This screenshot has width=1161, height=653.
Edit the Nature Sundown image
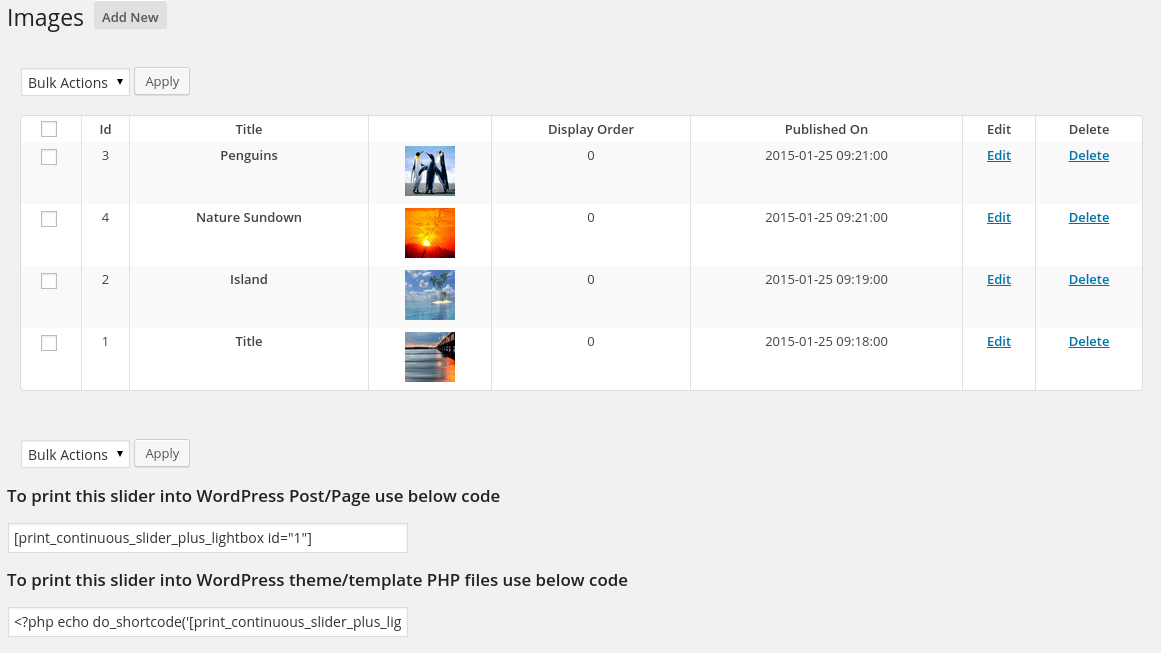(x=998, y=217)
